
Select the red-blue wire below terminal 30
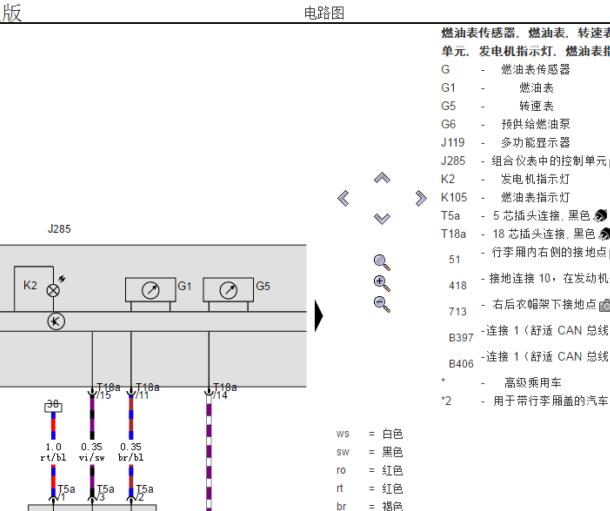click(x=53, y=426)
